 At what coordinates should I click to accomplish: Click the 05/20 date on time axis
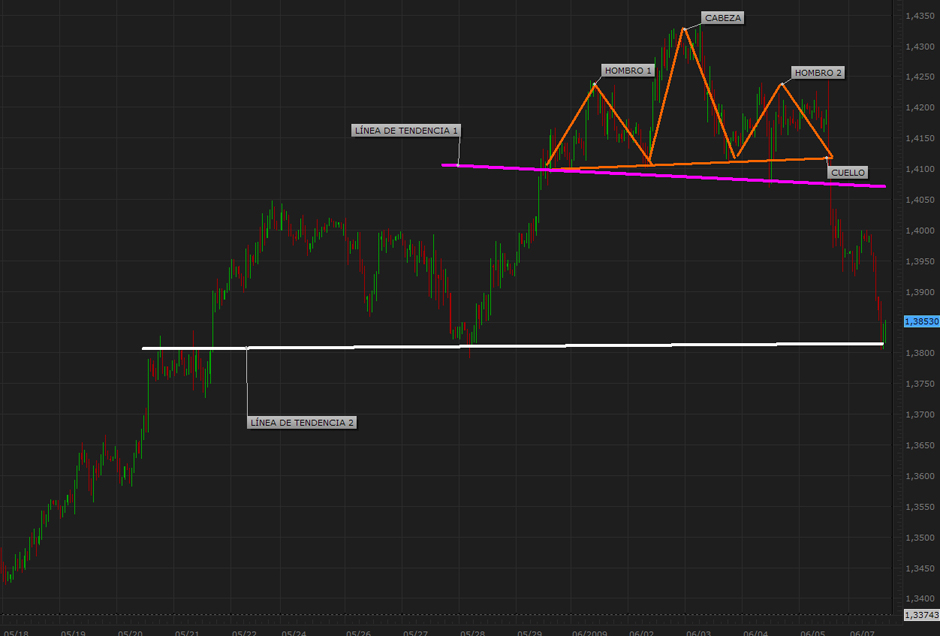(130, 632)
